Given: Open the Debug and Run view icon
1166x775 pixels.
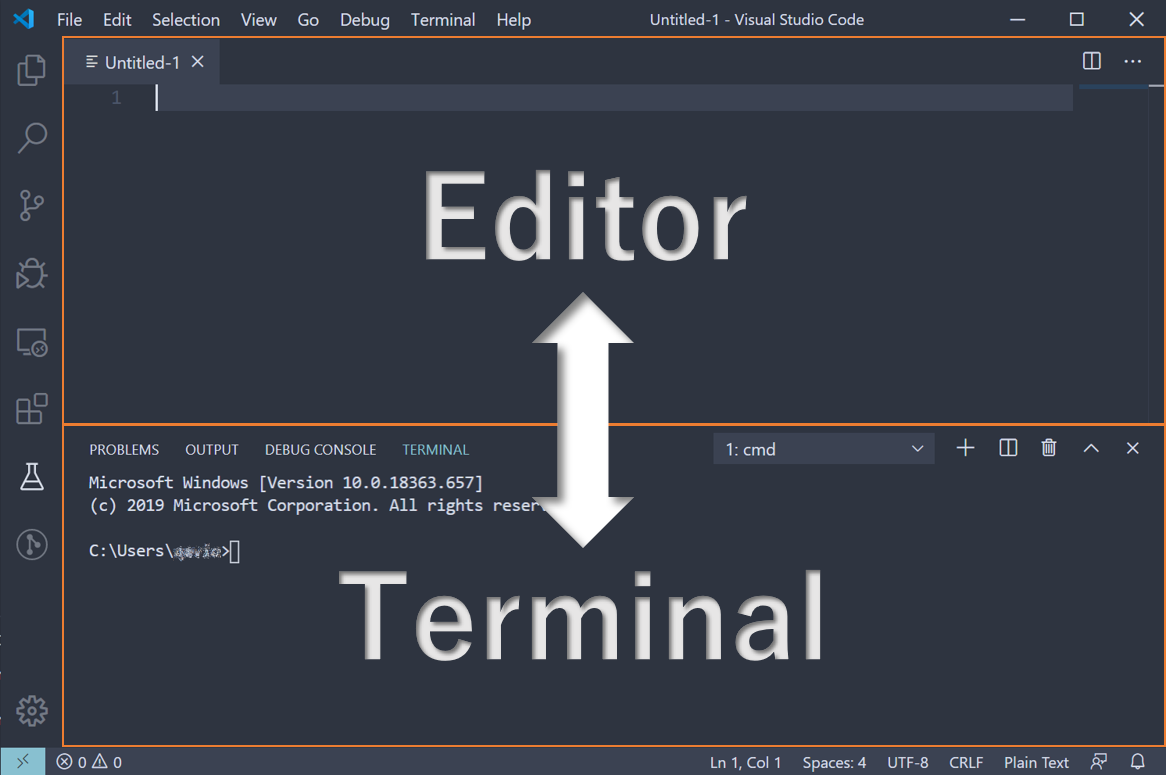Looking at the screenshot, I should tap(31, 273).
